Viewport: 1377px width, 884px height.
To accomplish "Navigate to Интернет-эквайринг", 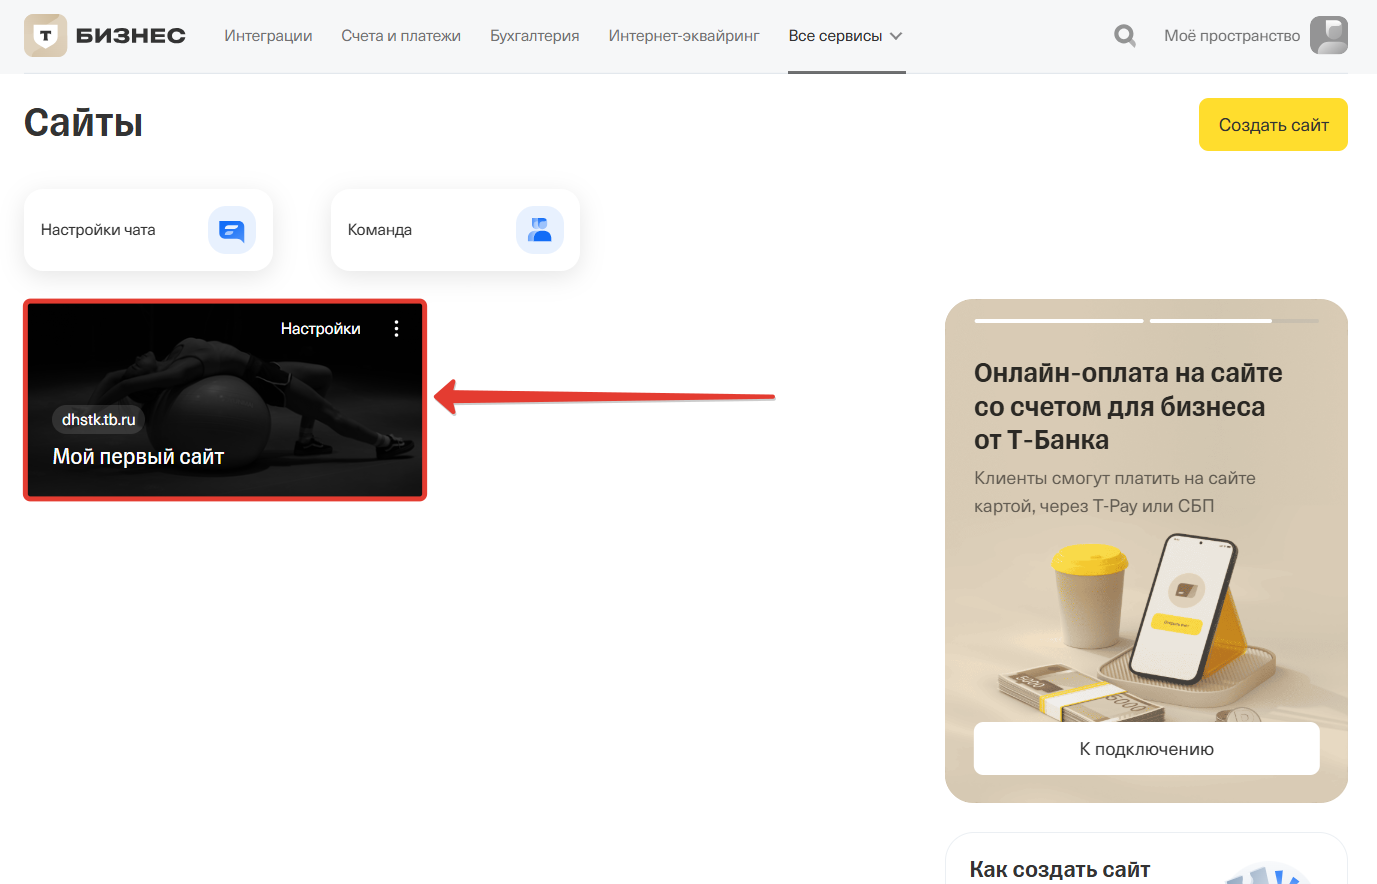I will pos(684,36).
